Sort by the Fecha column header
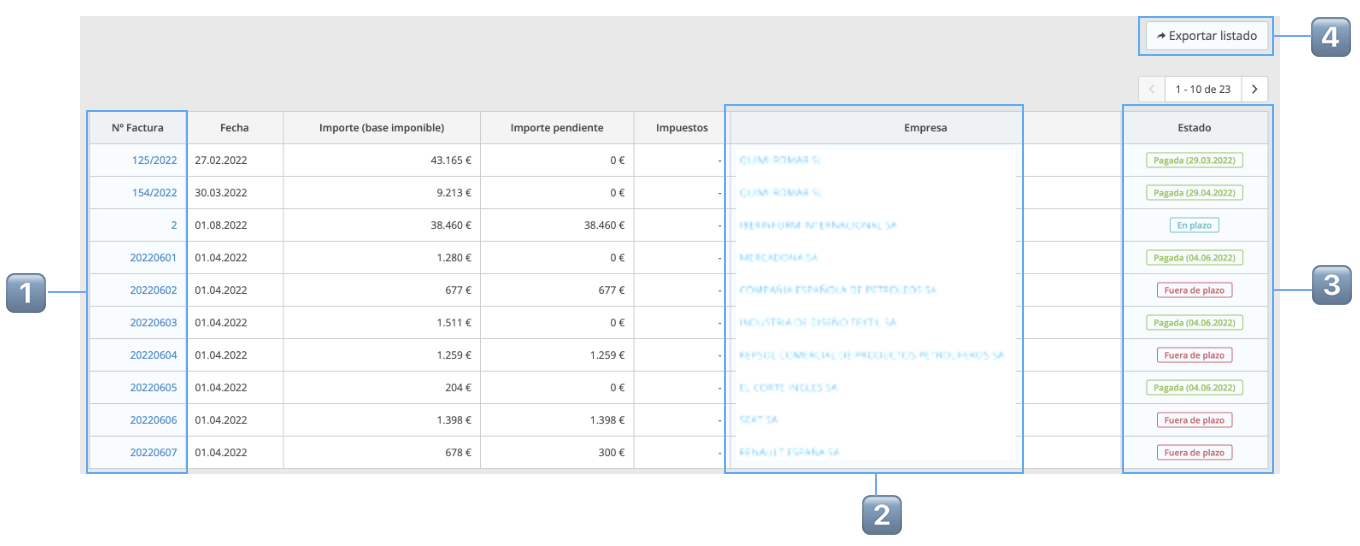1360x546 pixels. coord(234,128)
